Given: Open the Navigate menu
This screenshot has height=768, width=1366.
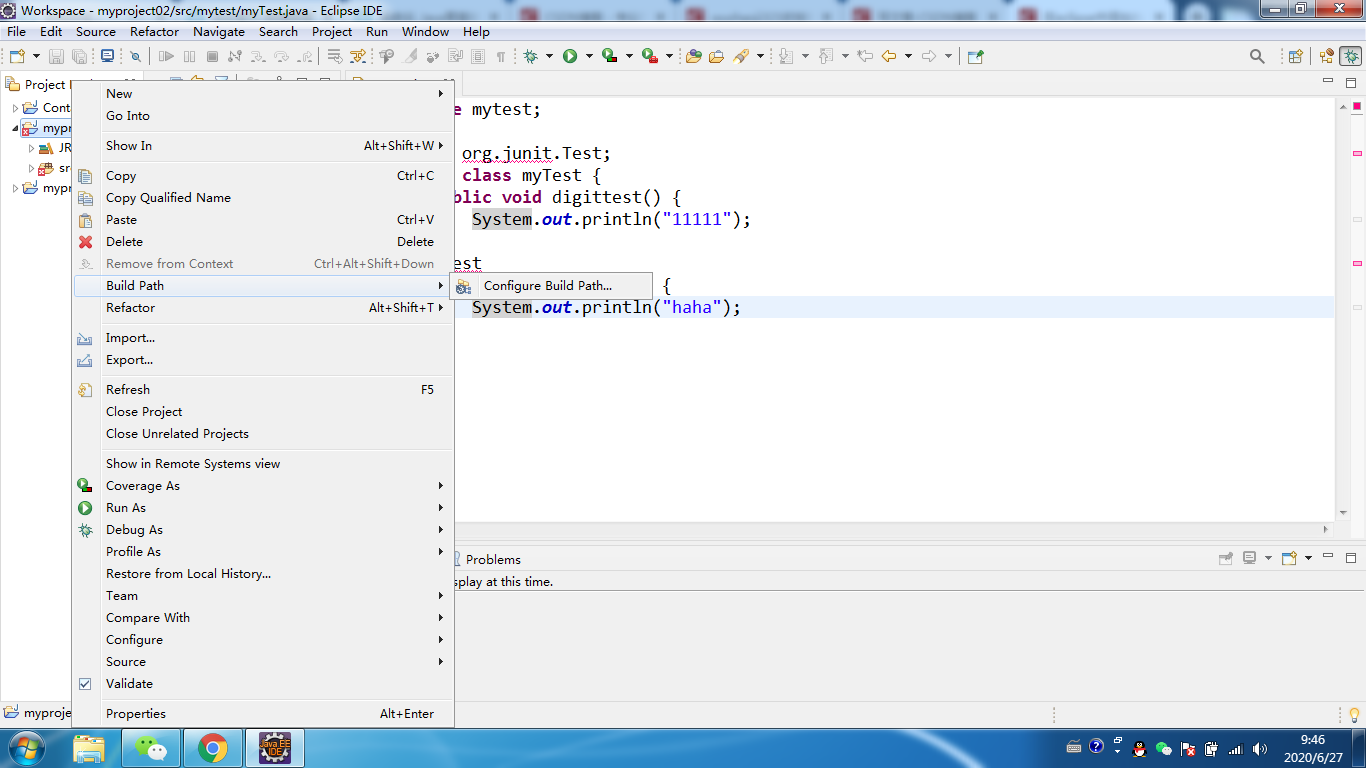Looking at the screenshot, I should click(x=219, y=31).
